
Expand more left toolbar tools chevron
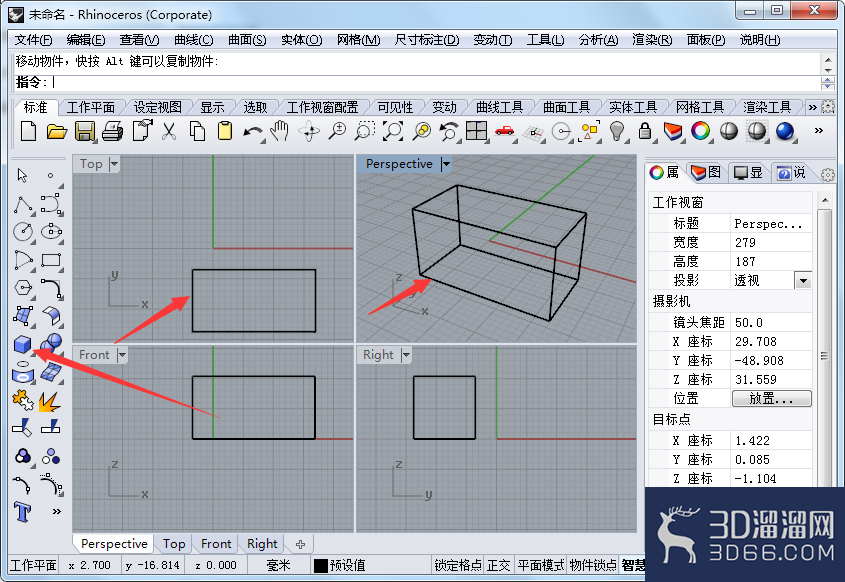click(x=57, y=511)
